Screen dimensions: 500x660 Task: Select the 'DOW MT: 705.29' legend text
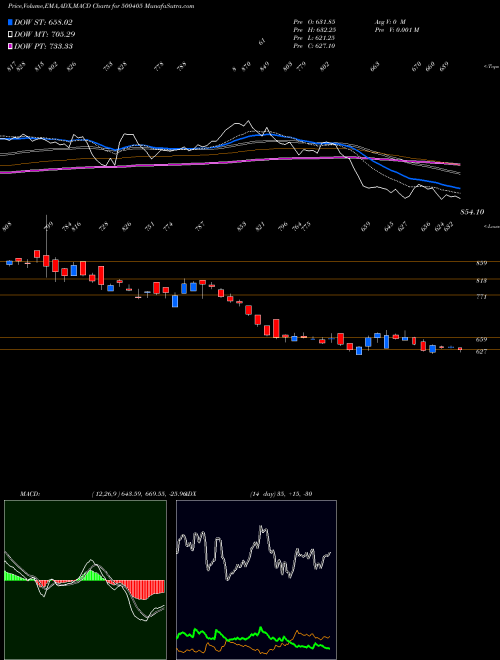[45, 34]
